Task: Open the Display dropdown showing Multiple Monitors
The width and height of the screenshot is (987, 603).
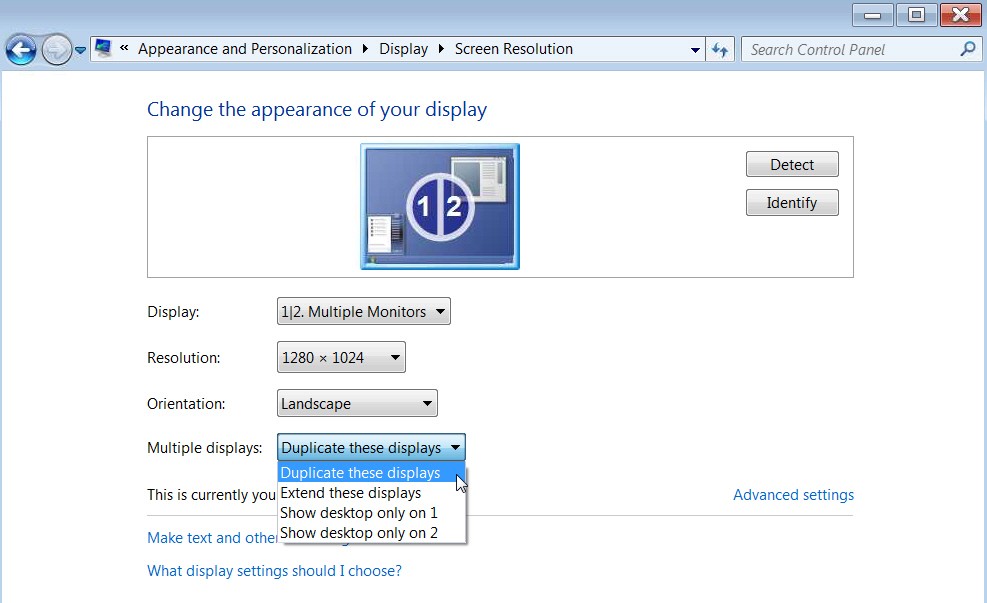Action: pyautogui.click(x=364, y=312)
